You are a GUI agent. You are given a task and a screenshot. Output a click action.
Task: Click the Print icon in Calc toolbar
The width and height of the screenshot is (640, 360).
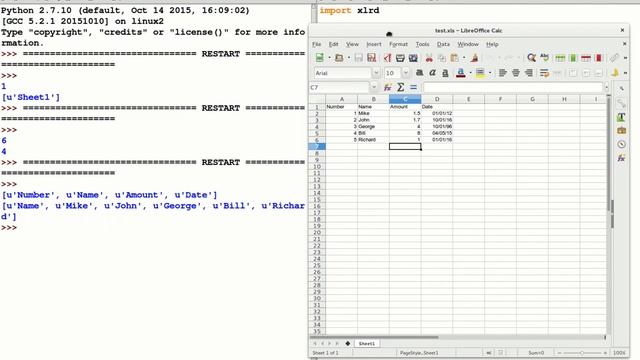pos(400,58)
